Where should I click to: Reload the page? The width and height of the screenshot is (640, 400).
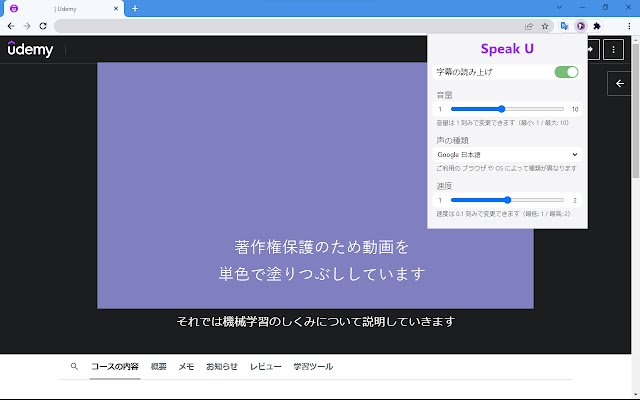point(43,26)
